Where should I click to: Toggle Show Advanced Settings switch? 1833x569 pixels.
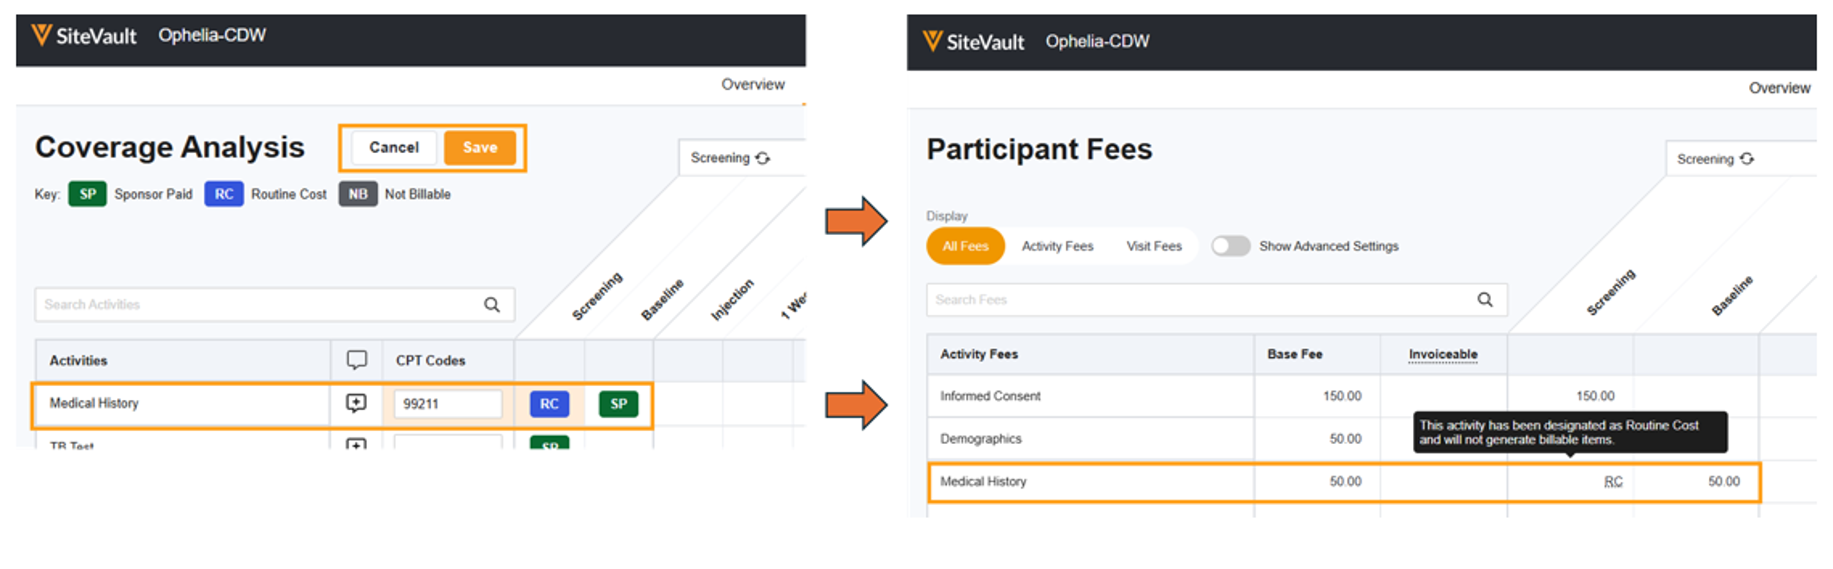point(1230,246)
